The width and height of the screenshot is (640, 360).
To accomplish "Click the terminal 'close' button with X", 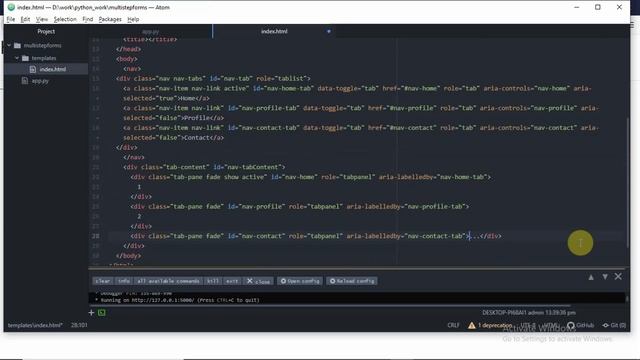I will click(x=258, y=281).
